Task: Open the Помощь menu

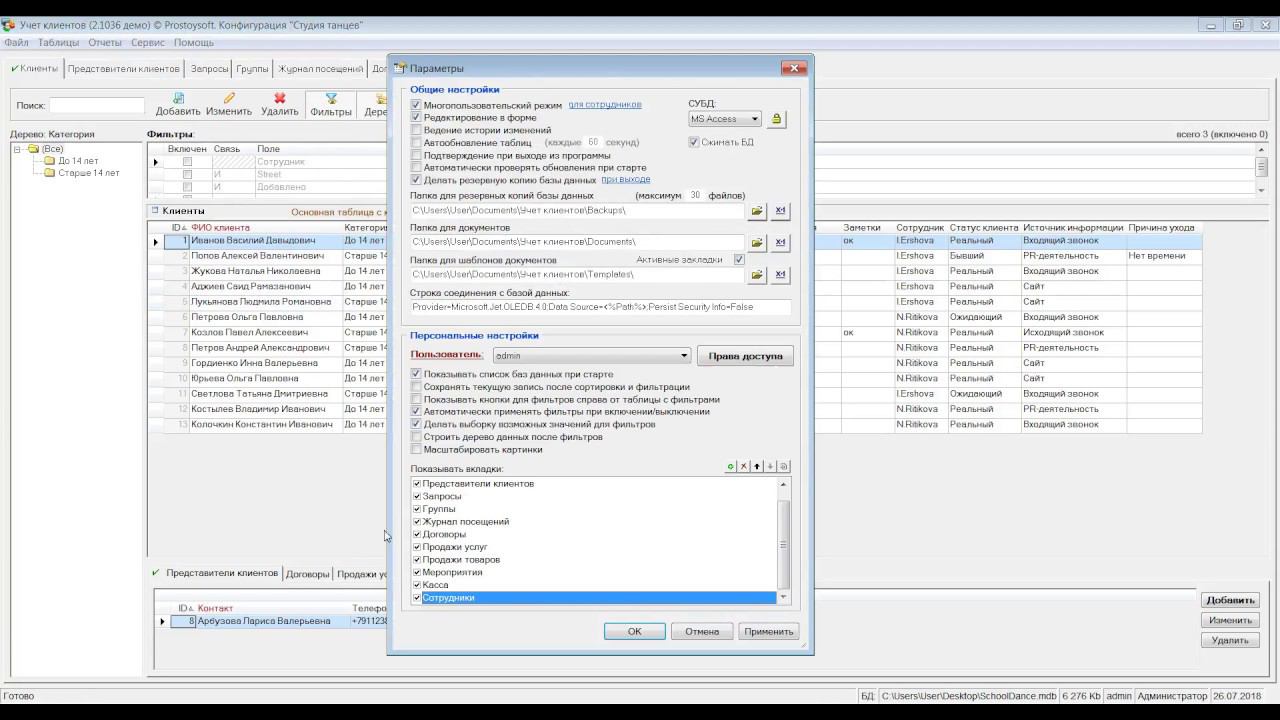Action: click(x=194, y=43)
